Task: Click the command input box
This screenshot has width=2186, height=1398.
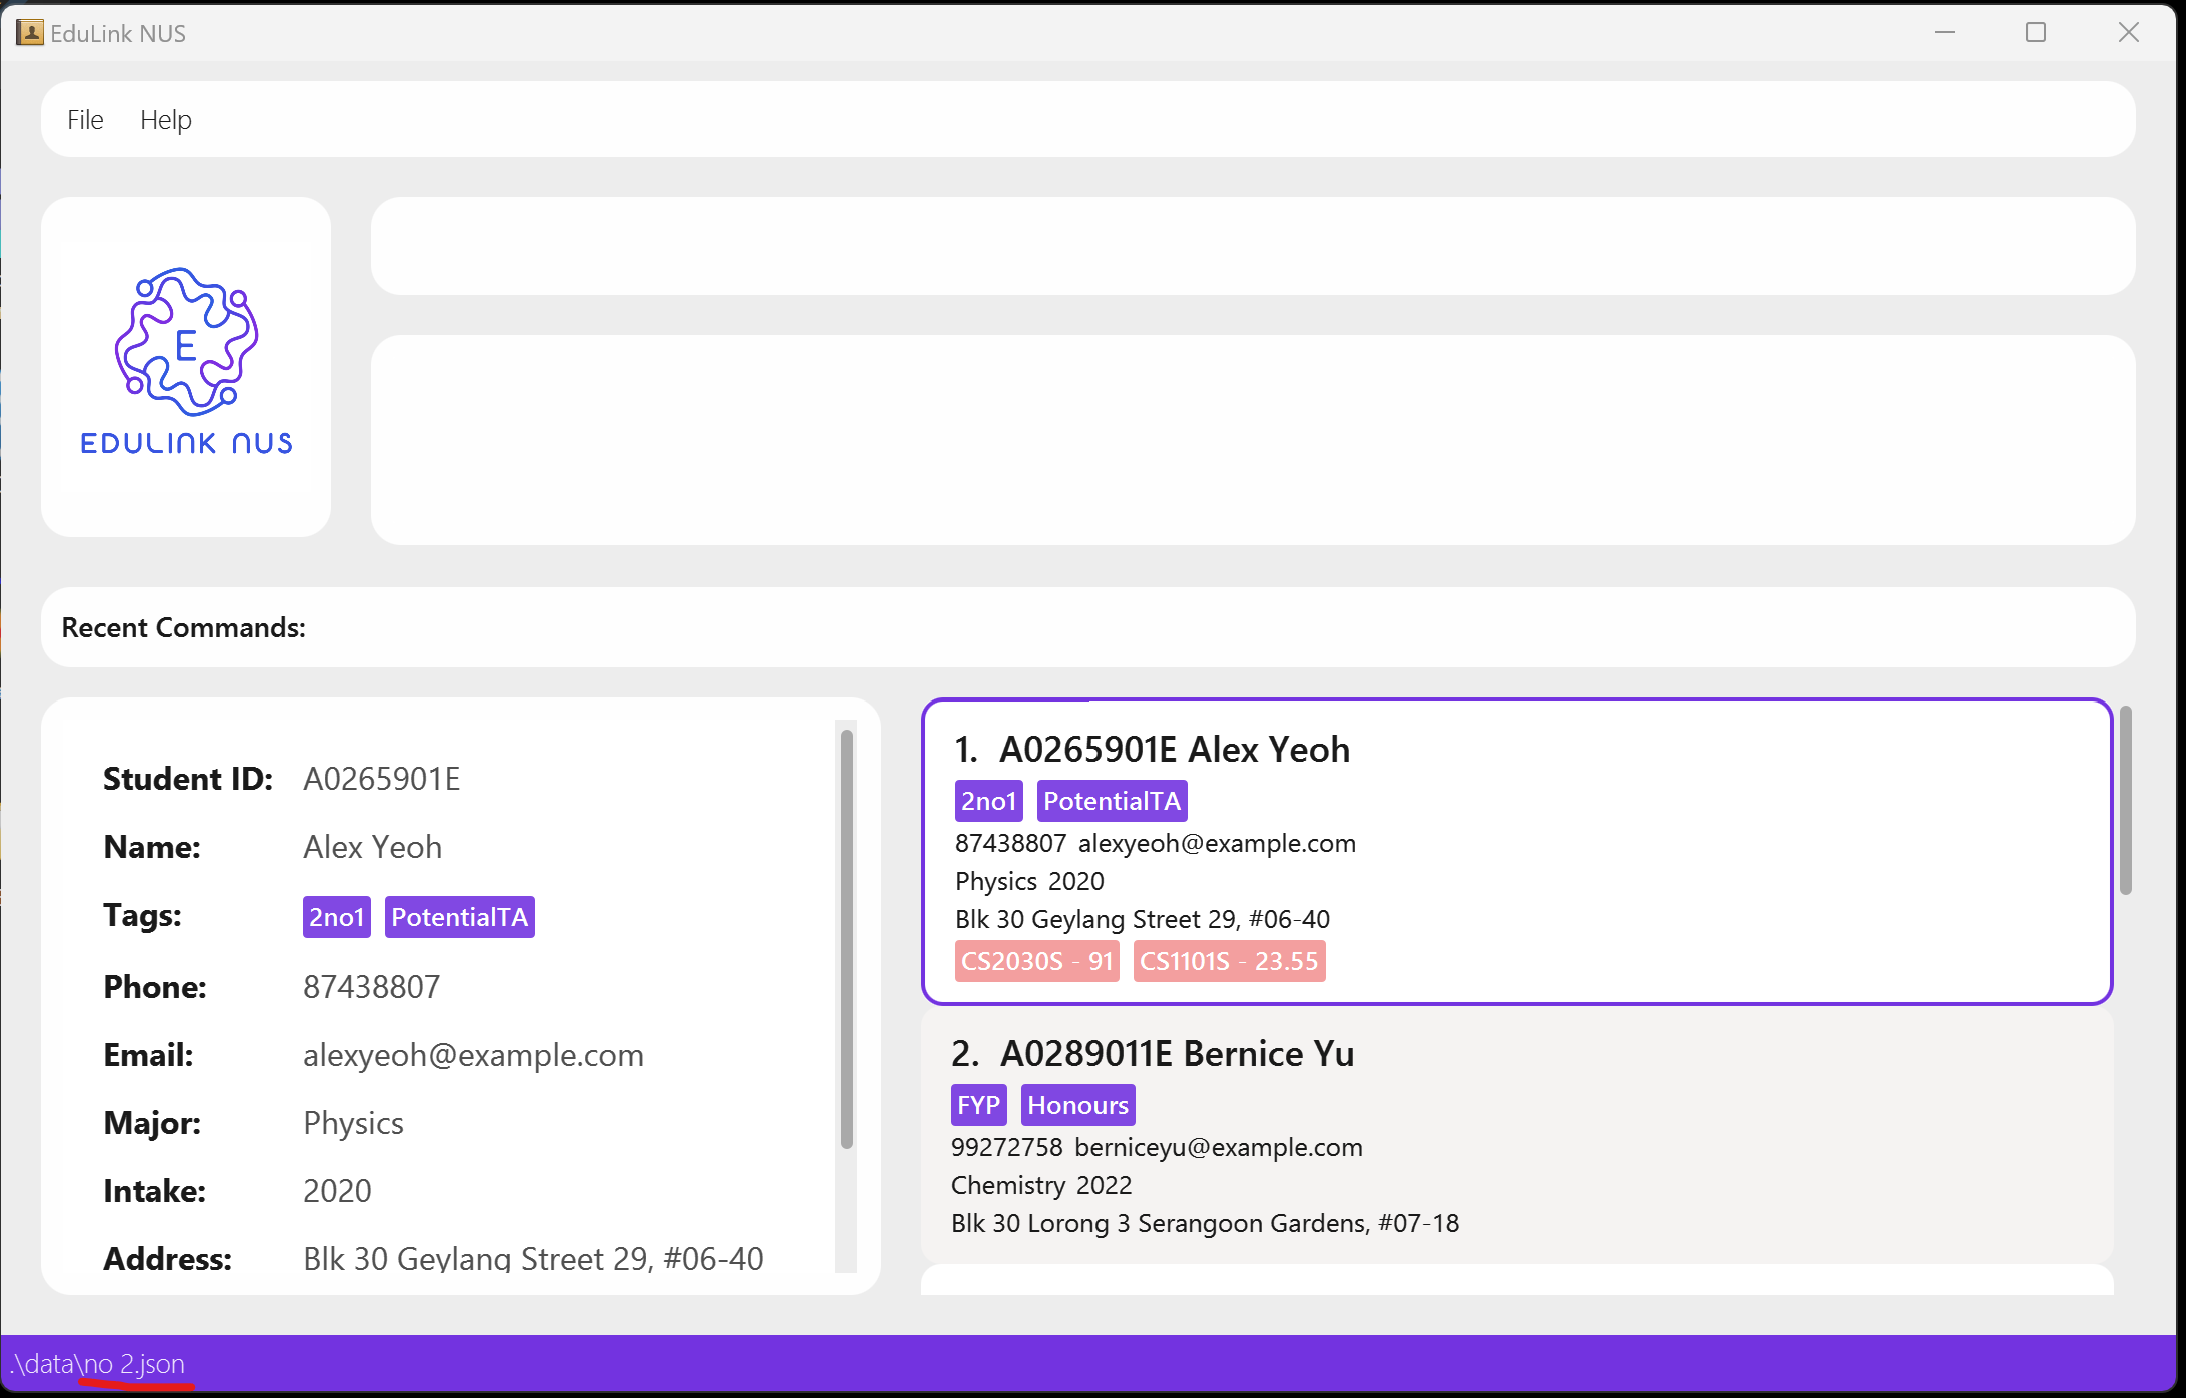Action: click(x=1252, y=246)
